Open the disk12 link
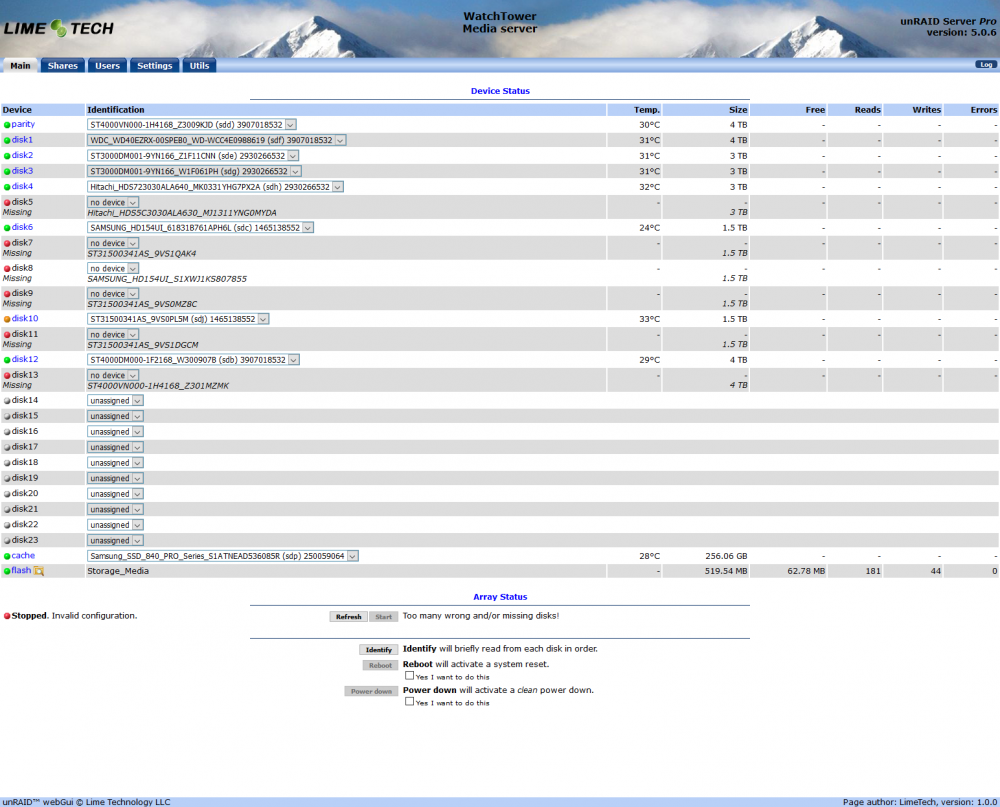 coord(25,359)
